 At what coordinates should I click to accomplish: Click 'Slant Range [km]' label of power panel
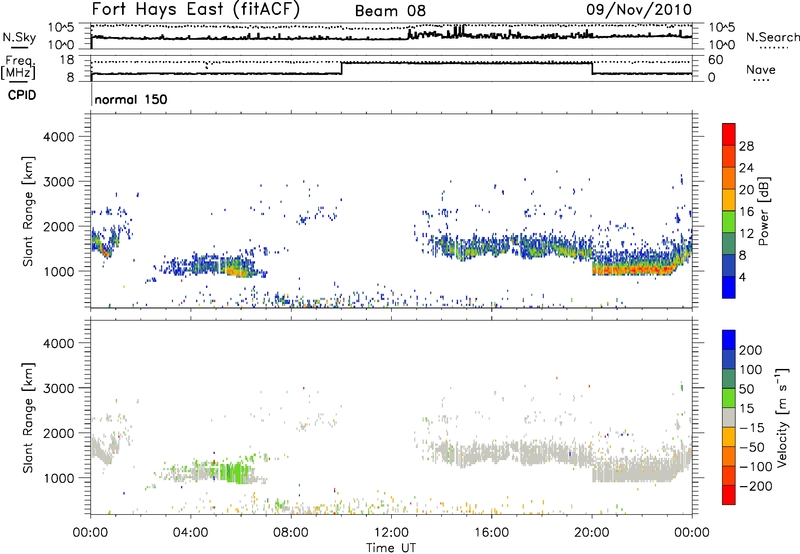(x=28, y=211)
